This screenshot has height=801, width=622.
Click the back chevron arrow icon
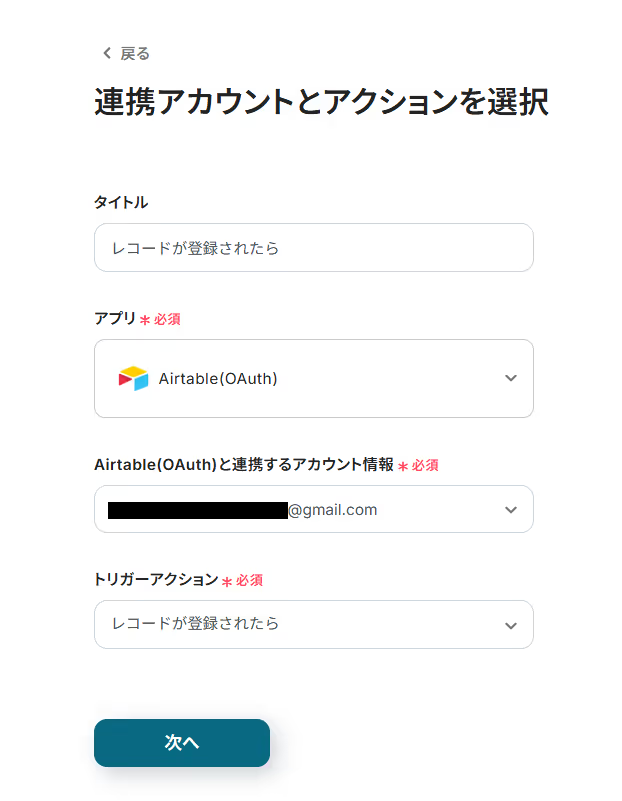[x=106, y=53]
